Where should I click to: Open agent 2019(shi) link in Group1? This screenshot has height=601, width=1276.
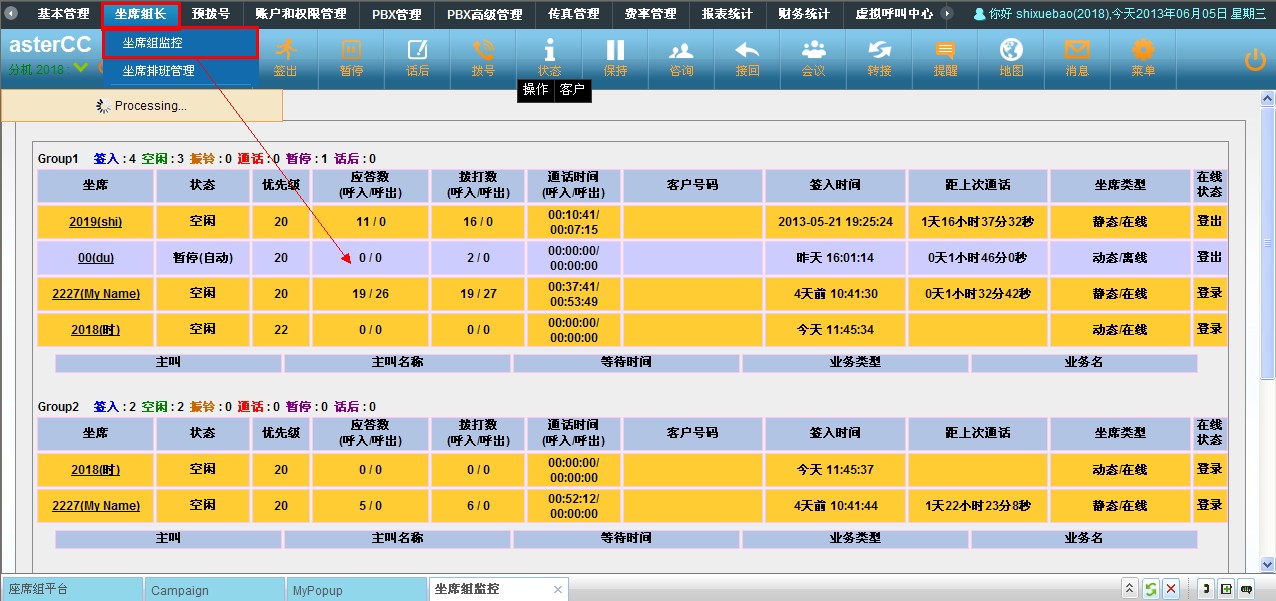click(95, 222)
